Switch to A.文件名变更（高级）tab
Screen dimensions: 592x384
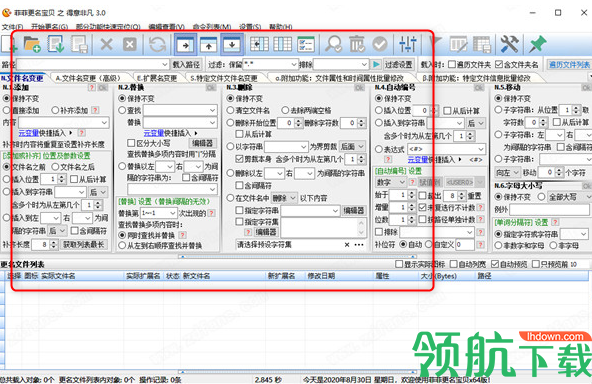tap(88, 78)
